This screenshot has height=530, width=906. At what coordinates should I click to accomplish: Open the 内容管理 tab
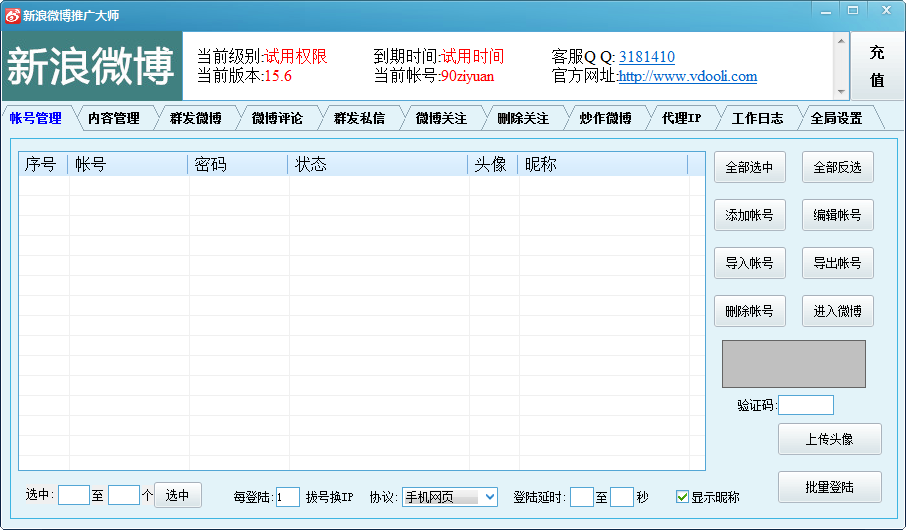pyautogui.click(x=114, y=118)
